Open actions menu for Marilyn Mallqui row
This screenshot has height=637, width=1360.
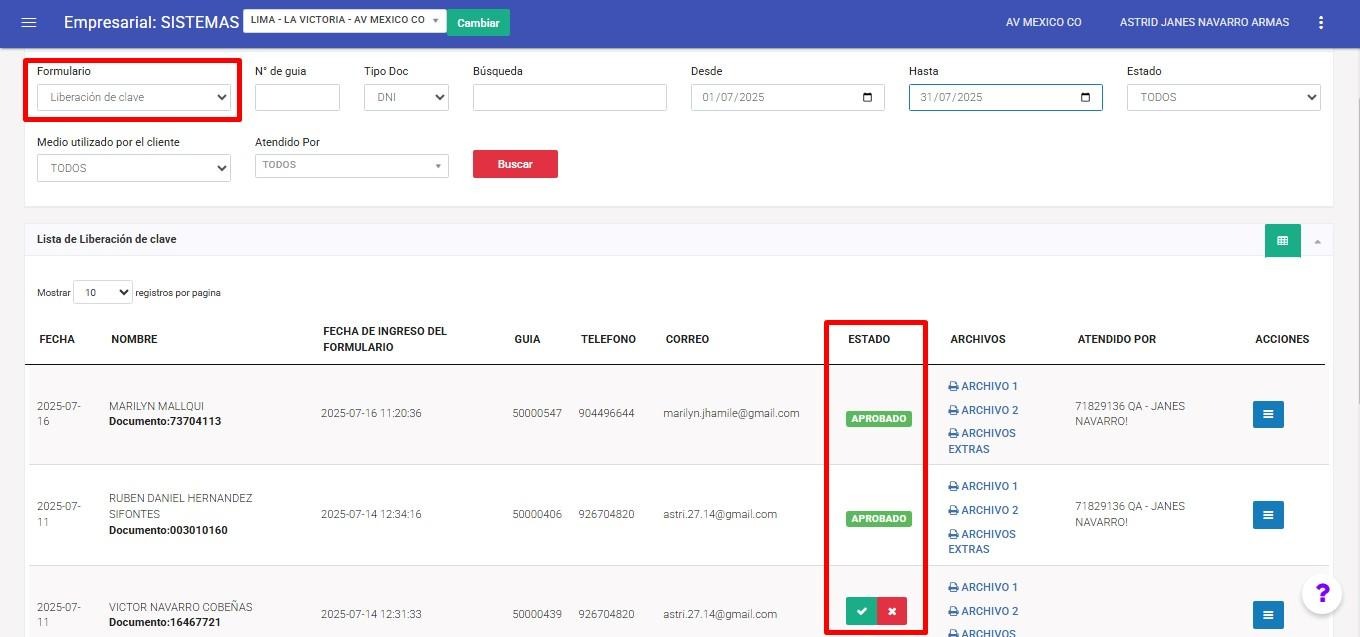coord(1268,414)
